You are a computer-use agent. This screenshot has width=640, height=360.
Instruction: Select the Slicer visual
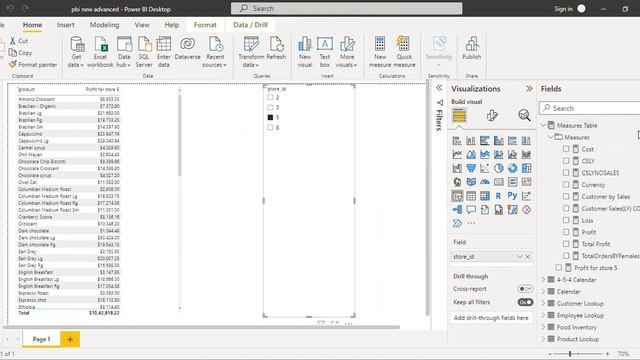point(457,196)
